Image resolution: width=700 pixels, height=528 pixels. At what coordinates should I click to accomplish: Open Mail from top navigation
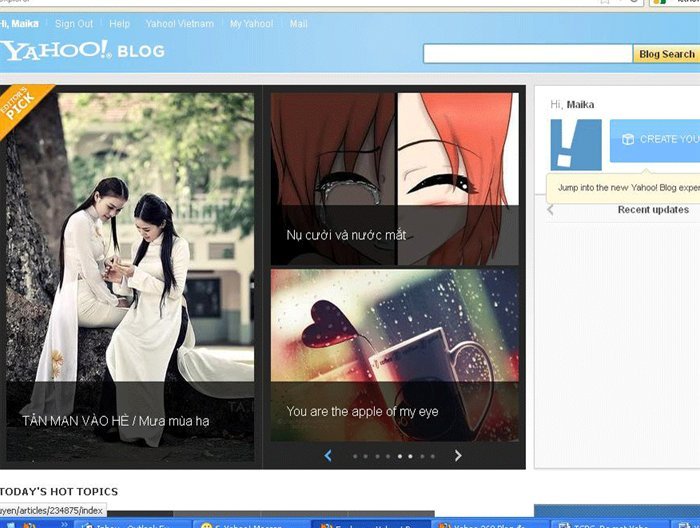coord(298,24)
